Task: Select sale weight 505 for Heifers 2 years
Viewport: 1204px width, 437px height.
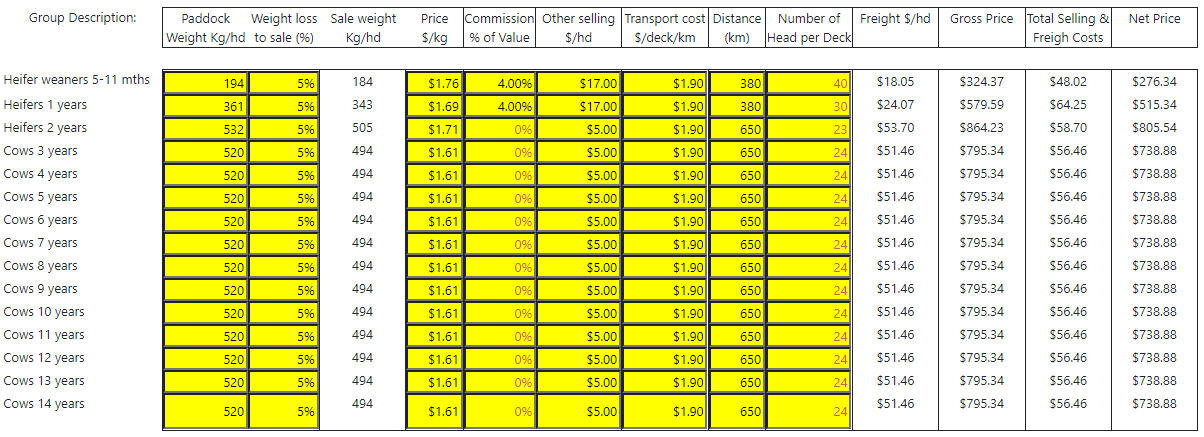Action: click(363, 127)
